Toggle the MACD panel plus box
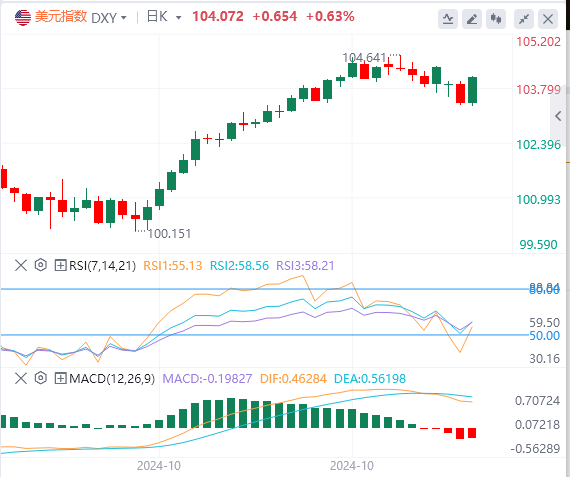Screen dimensions: 570x477 [60, 378]
